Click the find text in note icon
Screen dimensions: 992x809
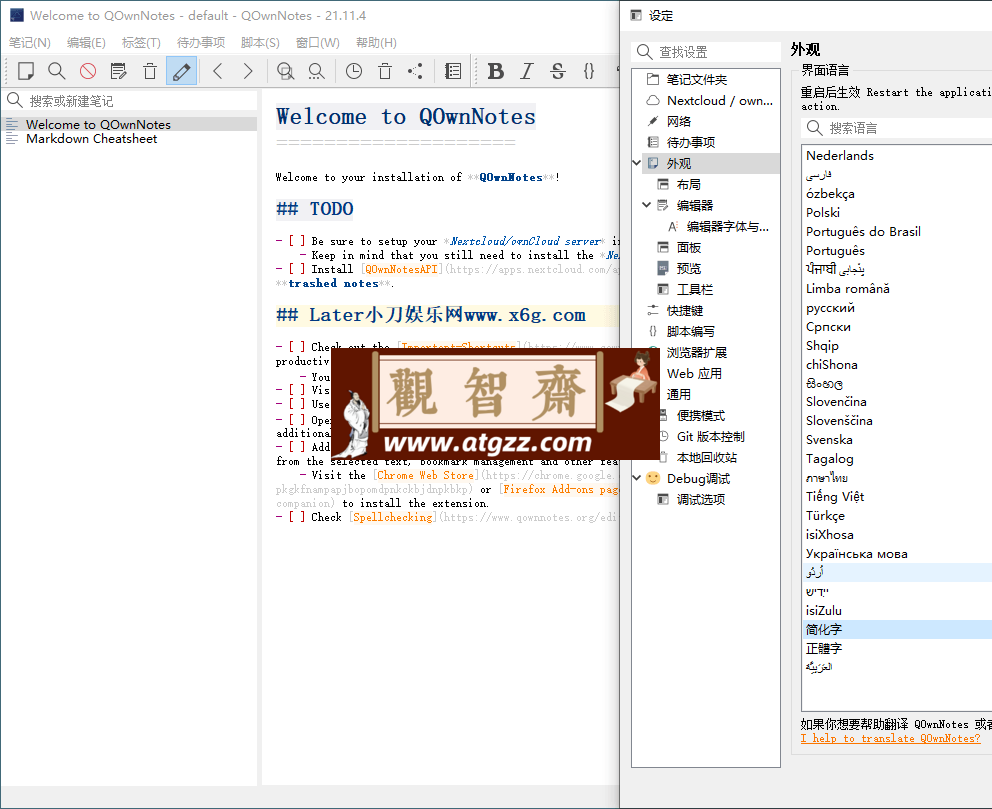pyautogui.click(x=285, y=71)
